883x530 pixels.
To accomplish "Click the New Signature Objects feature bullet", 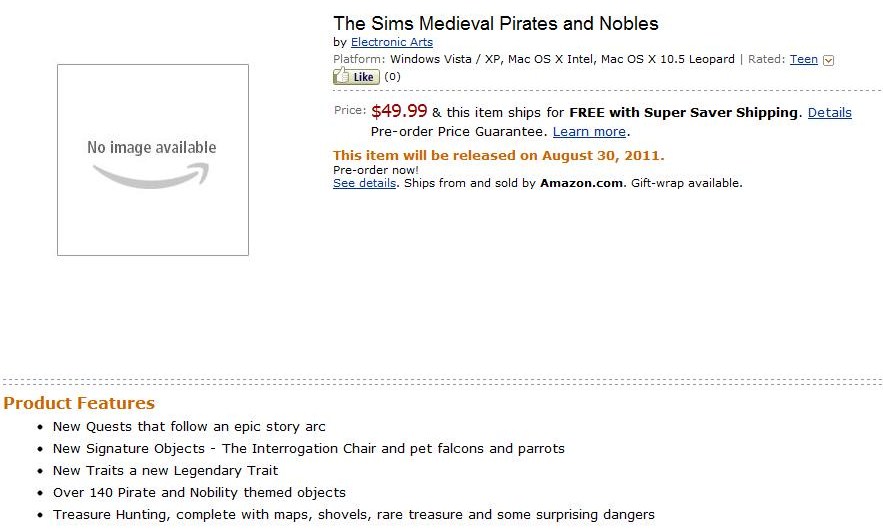I will pyautogui.click(x=308, y=449).
